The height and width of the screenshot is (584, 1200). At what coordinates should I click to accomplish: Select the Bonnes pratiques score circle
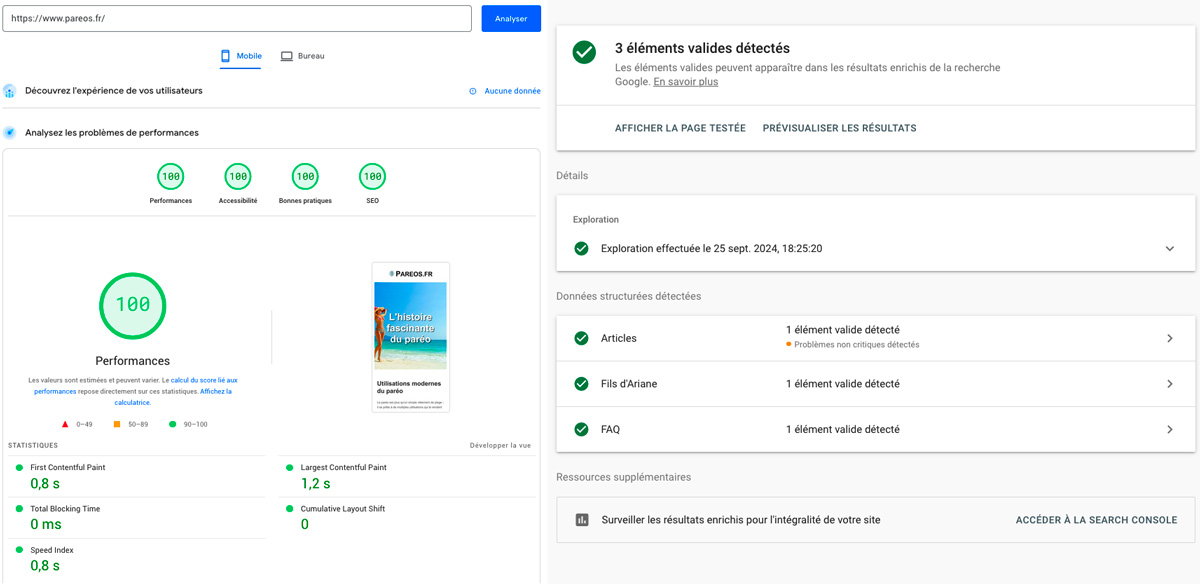(x=304, y=175)
